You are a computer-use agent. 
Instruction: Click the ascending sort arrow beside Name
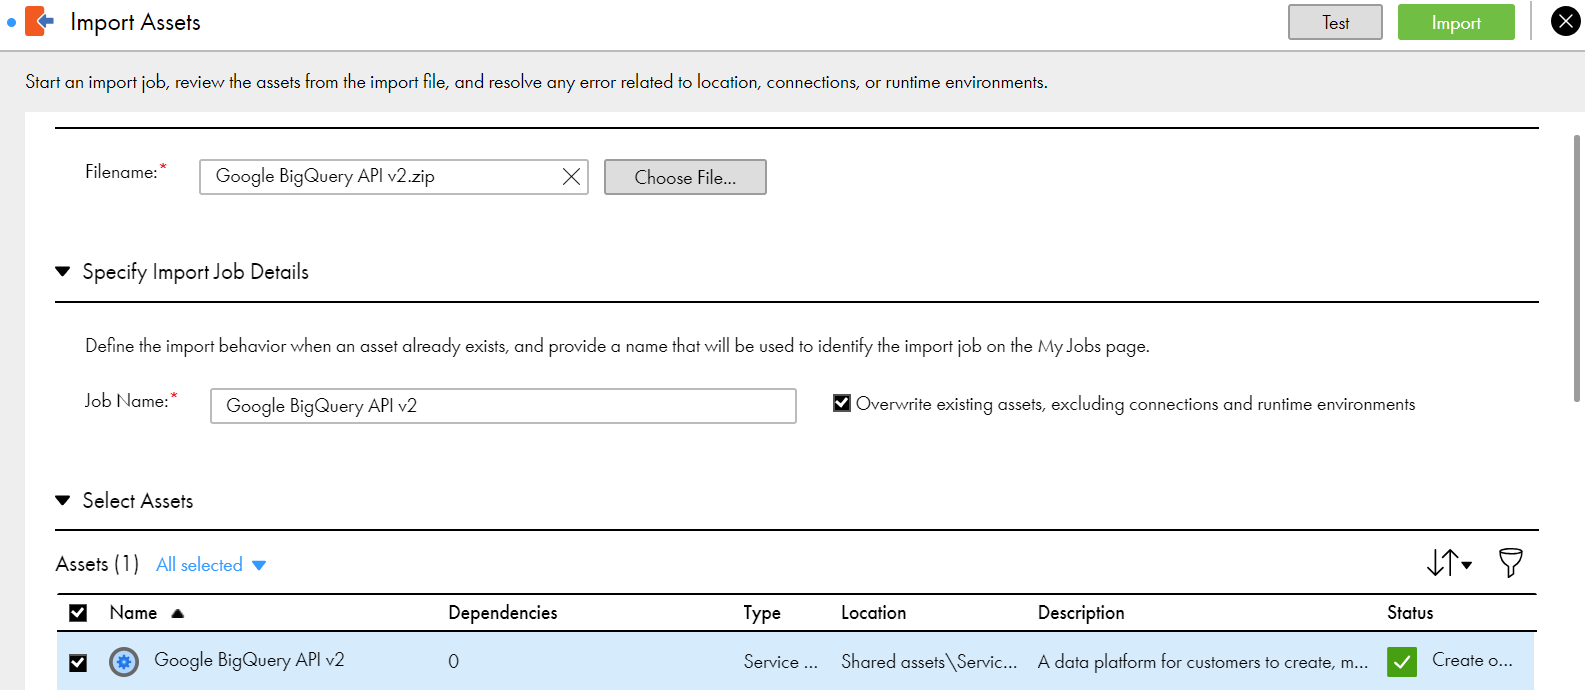(178, 614)
